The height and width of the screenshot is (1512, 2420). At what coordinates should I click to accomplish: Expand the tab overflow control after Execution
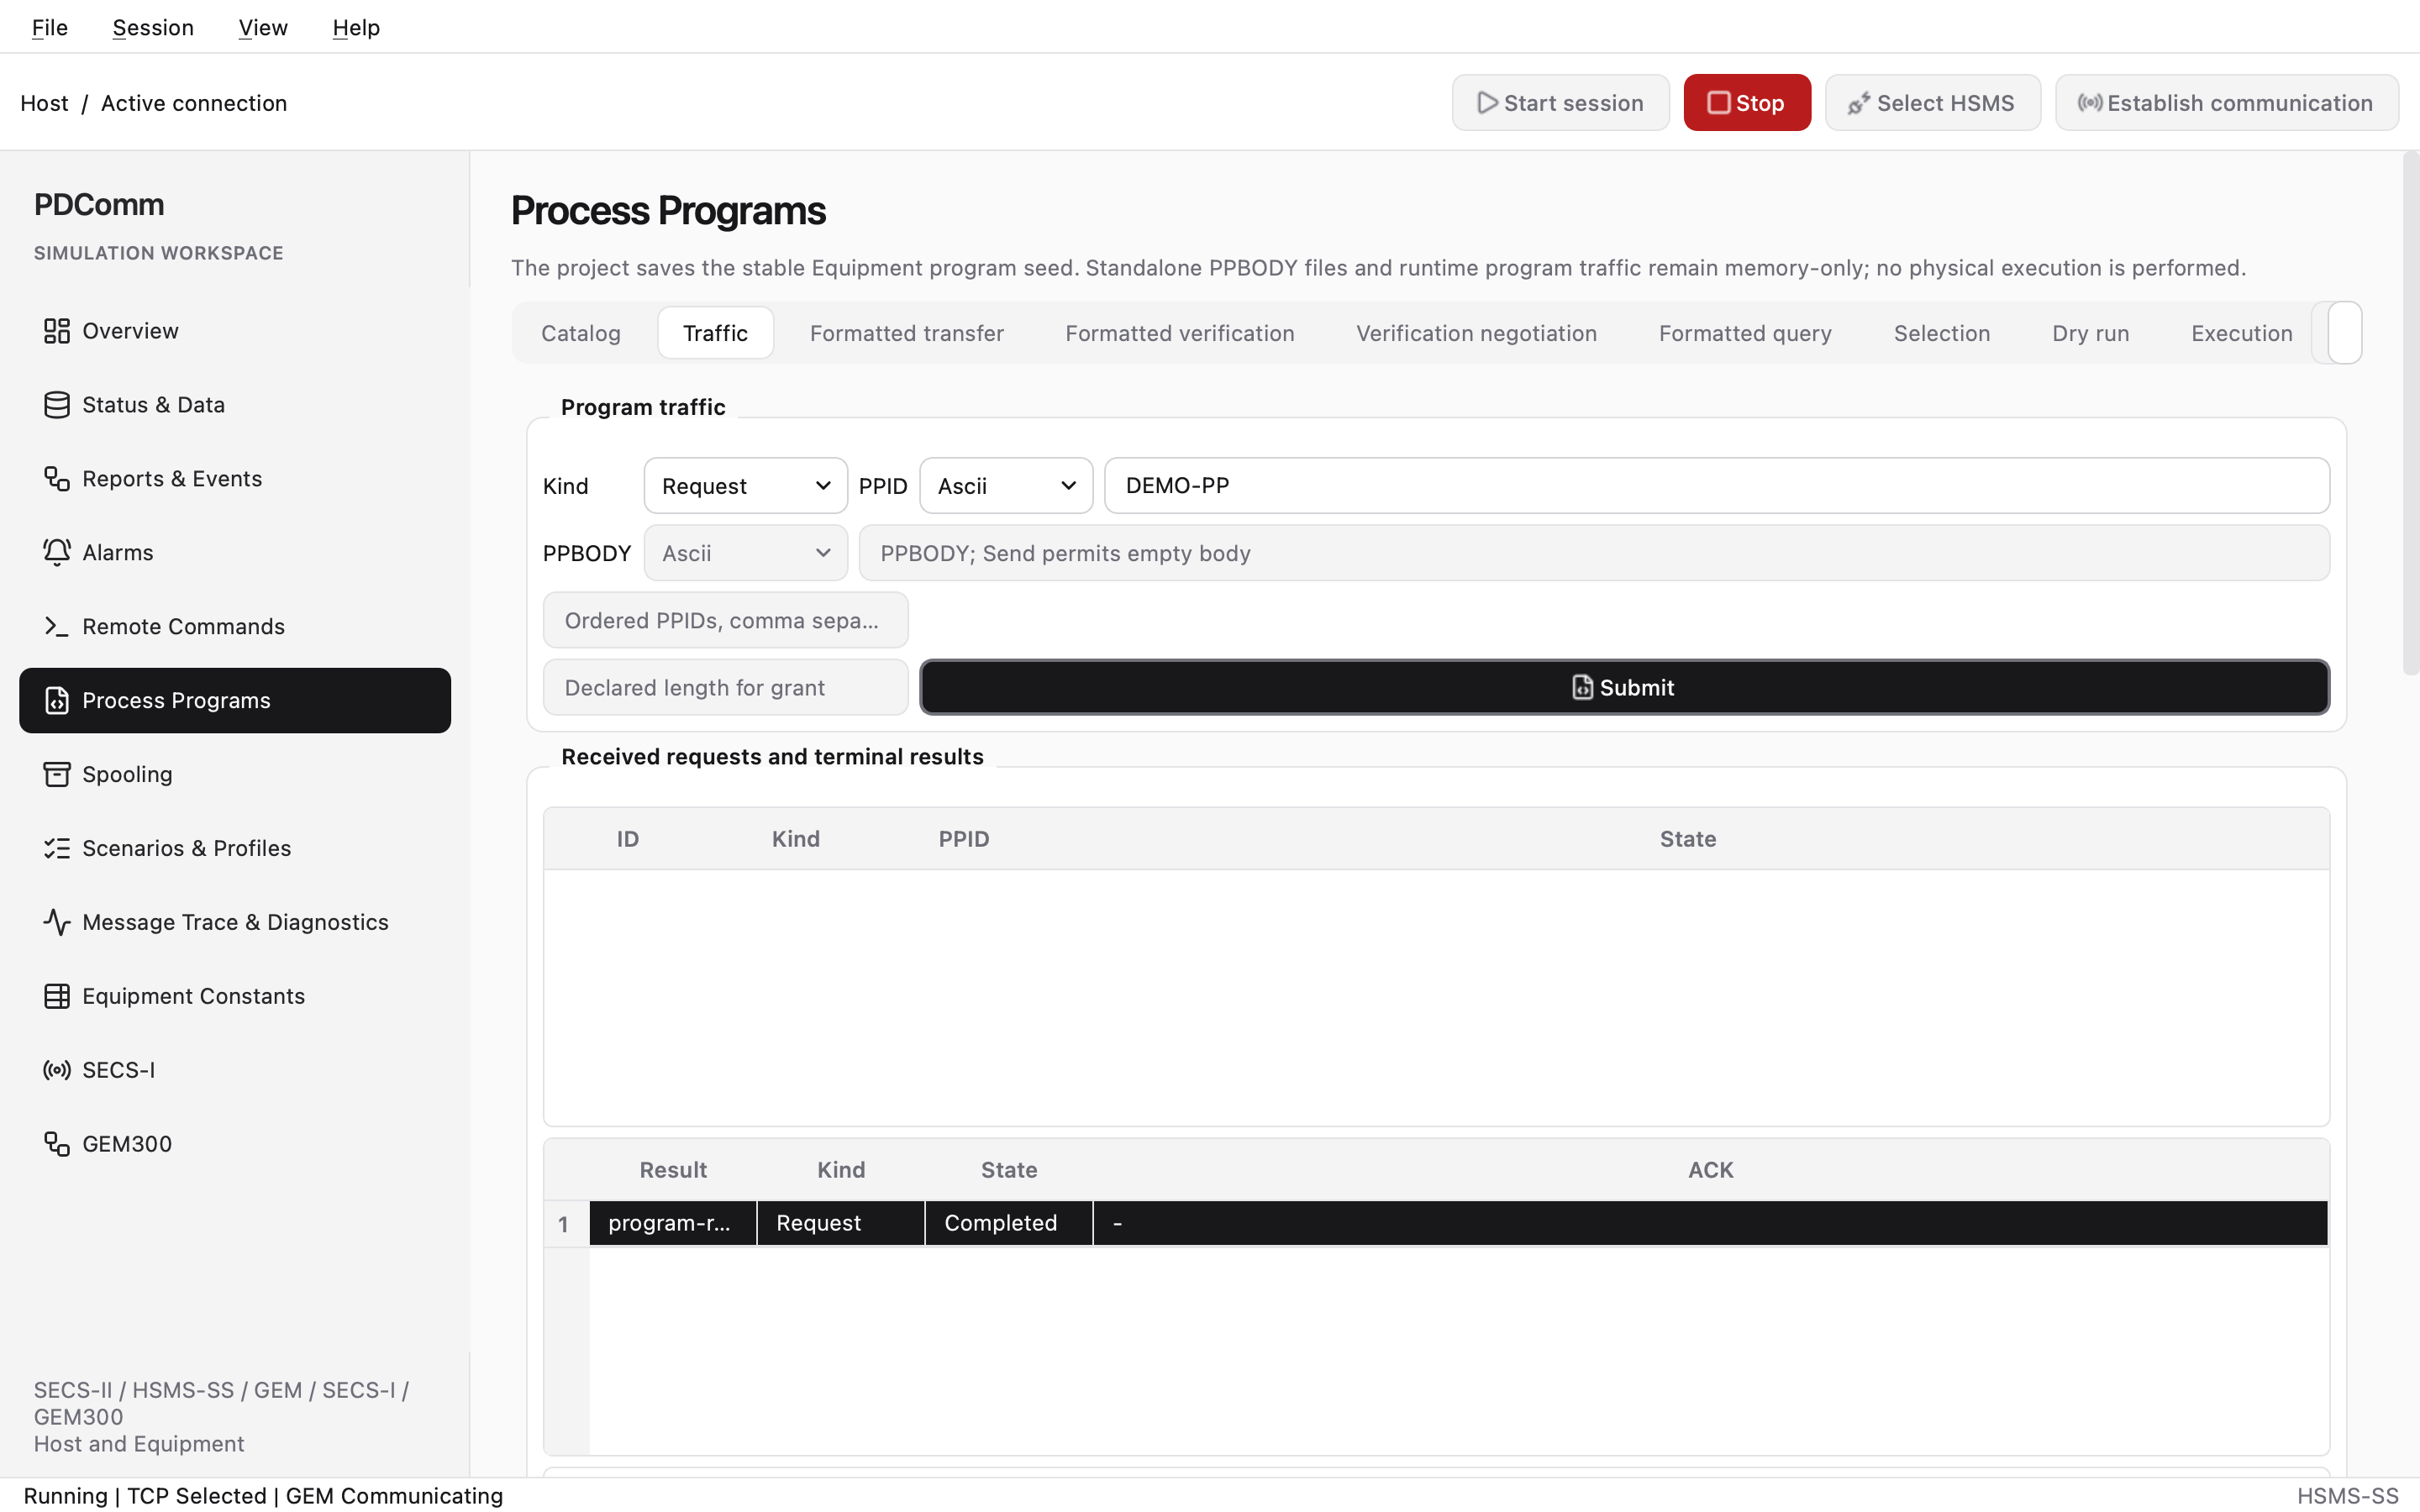(x=2344, y=333)
